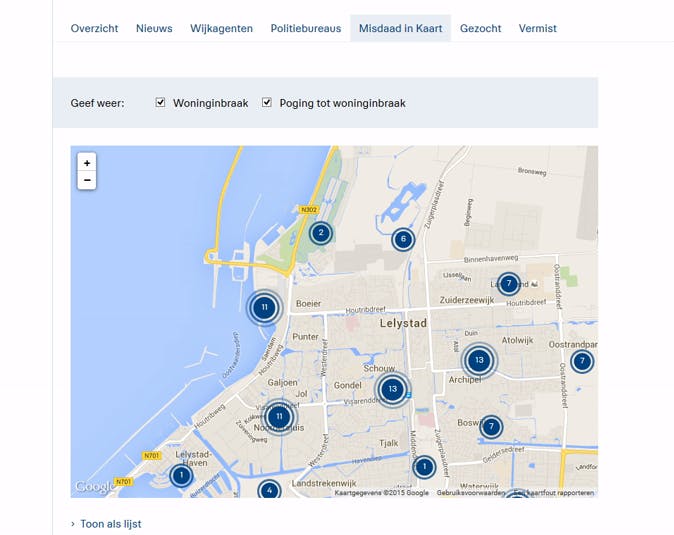The image size is (674, 535).
Task: Open Gebruiksvoorwaarden link on map
Action: click(471, 493)
